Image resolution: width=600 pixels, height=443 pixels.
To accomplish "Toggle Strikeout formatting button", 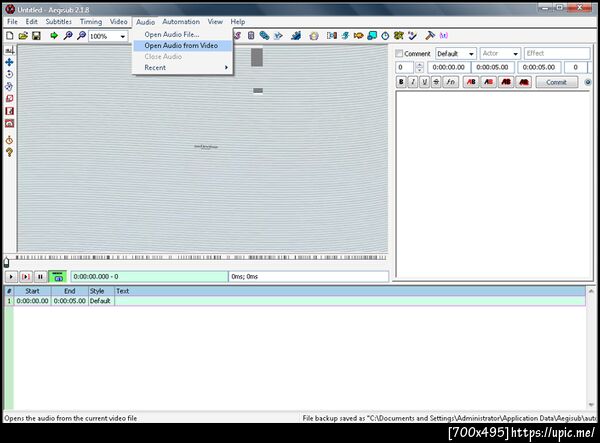I will [x=436, y=82].
